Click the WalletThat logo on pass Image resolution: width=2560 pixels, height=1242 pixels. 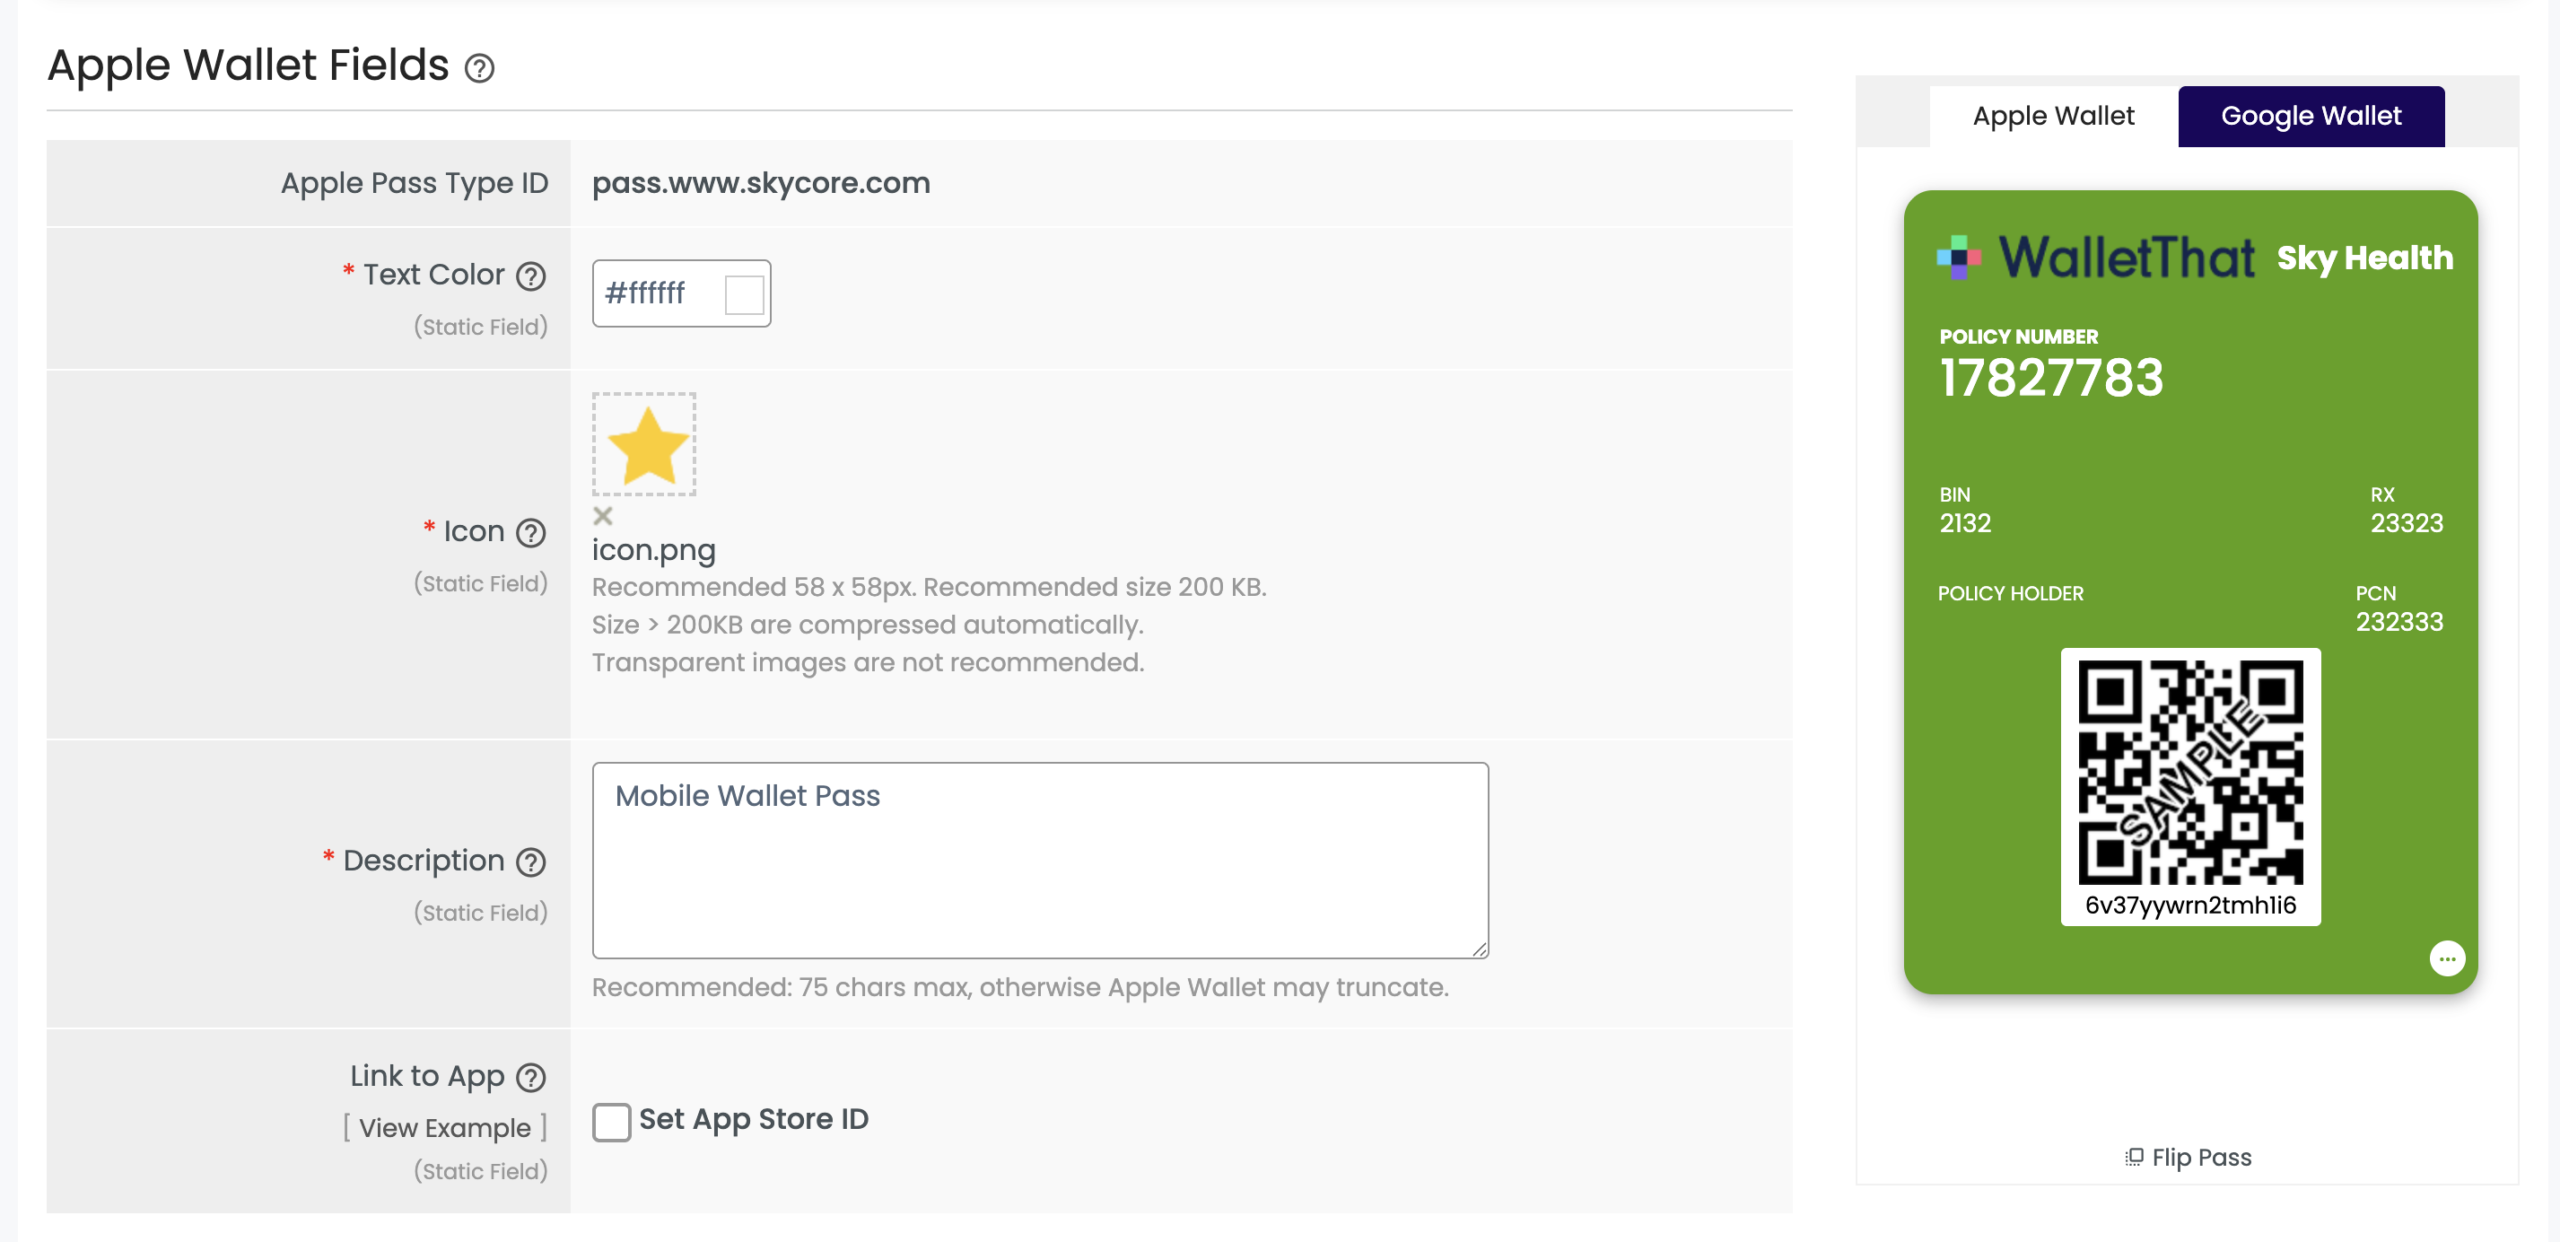click(2095, 257)
